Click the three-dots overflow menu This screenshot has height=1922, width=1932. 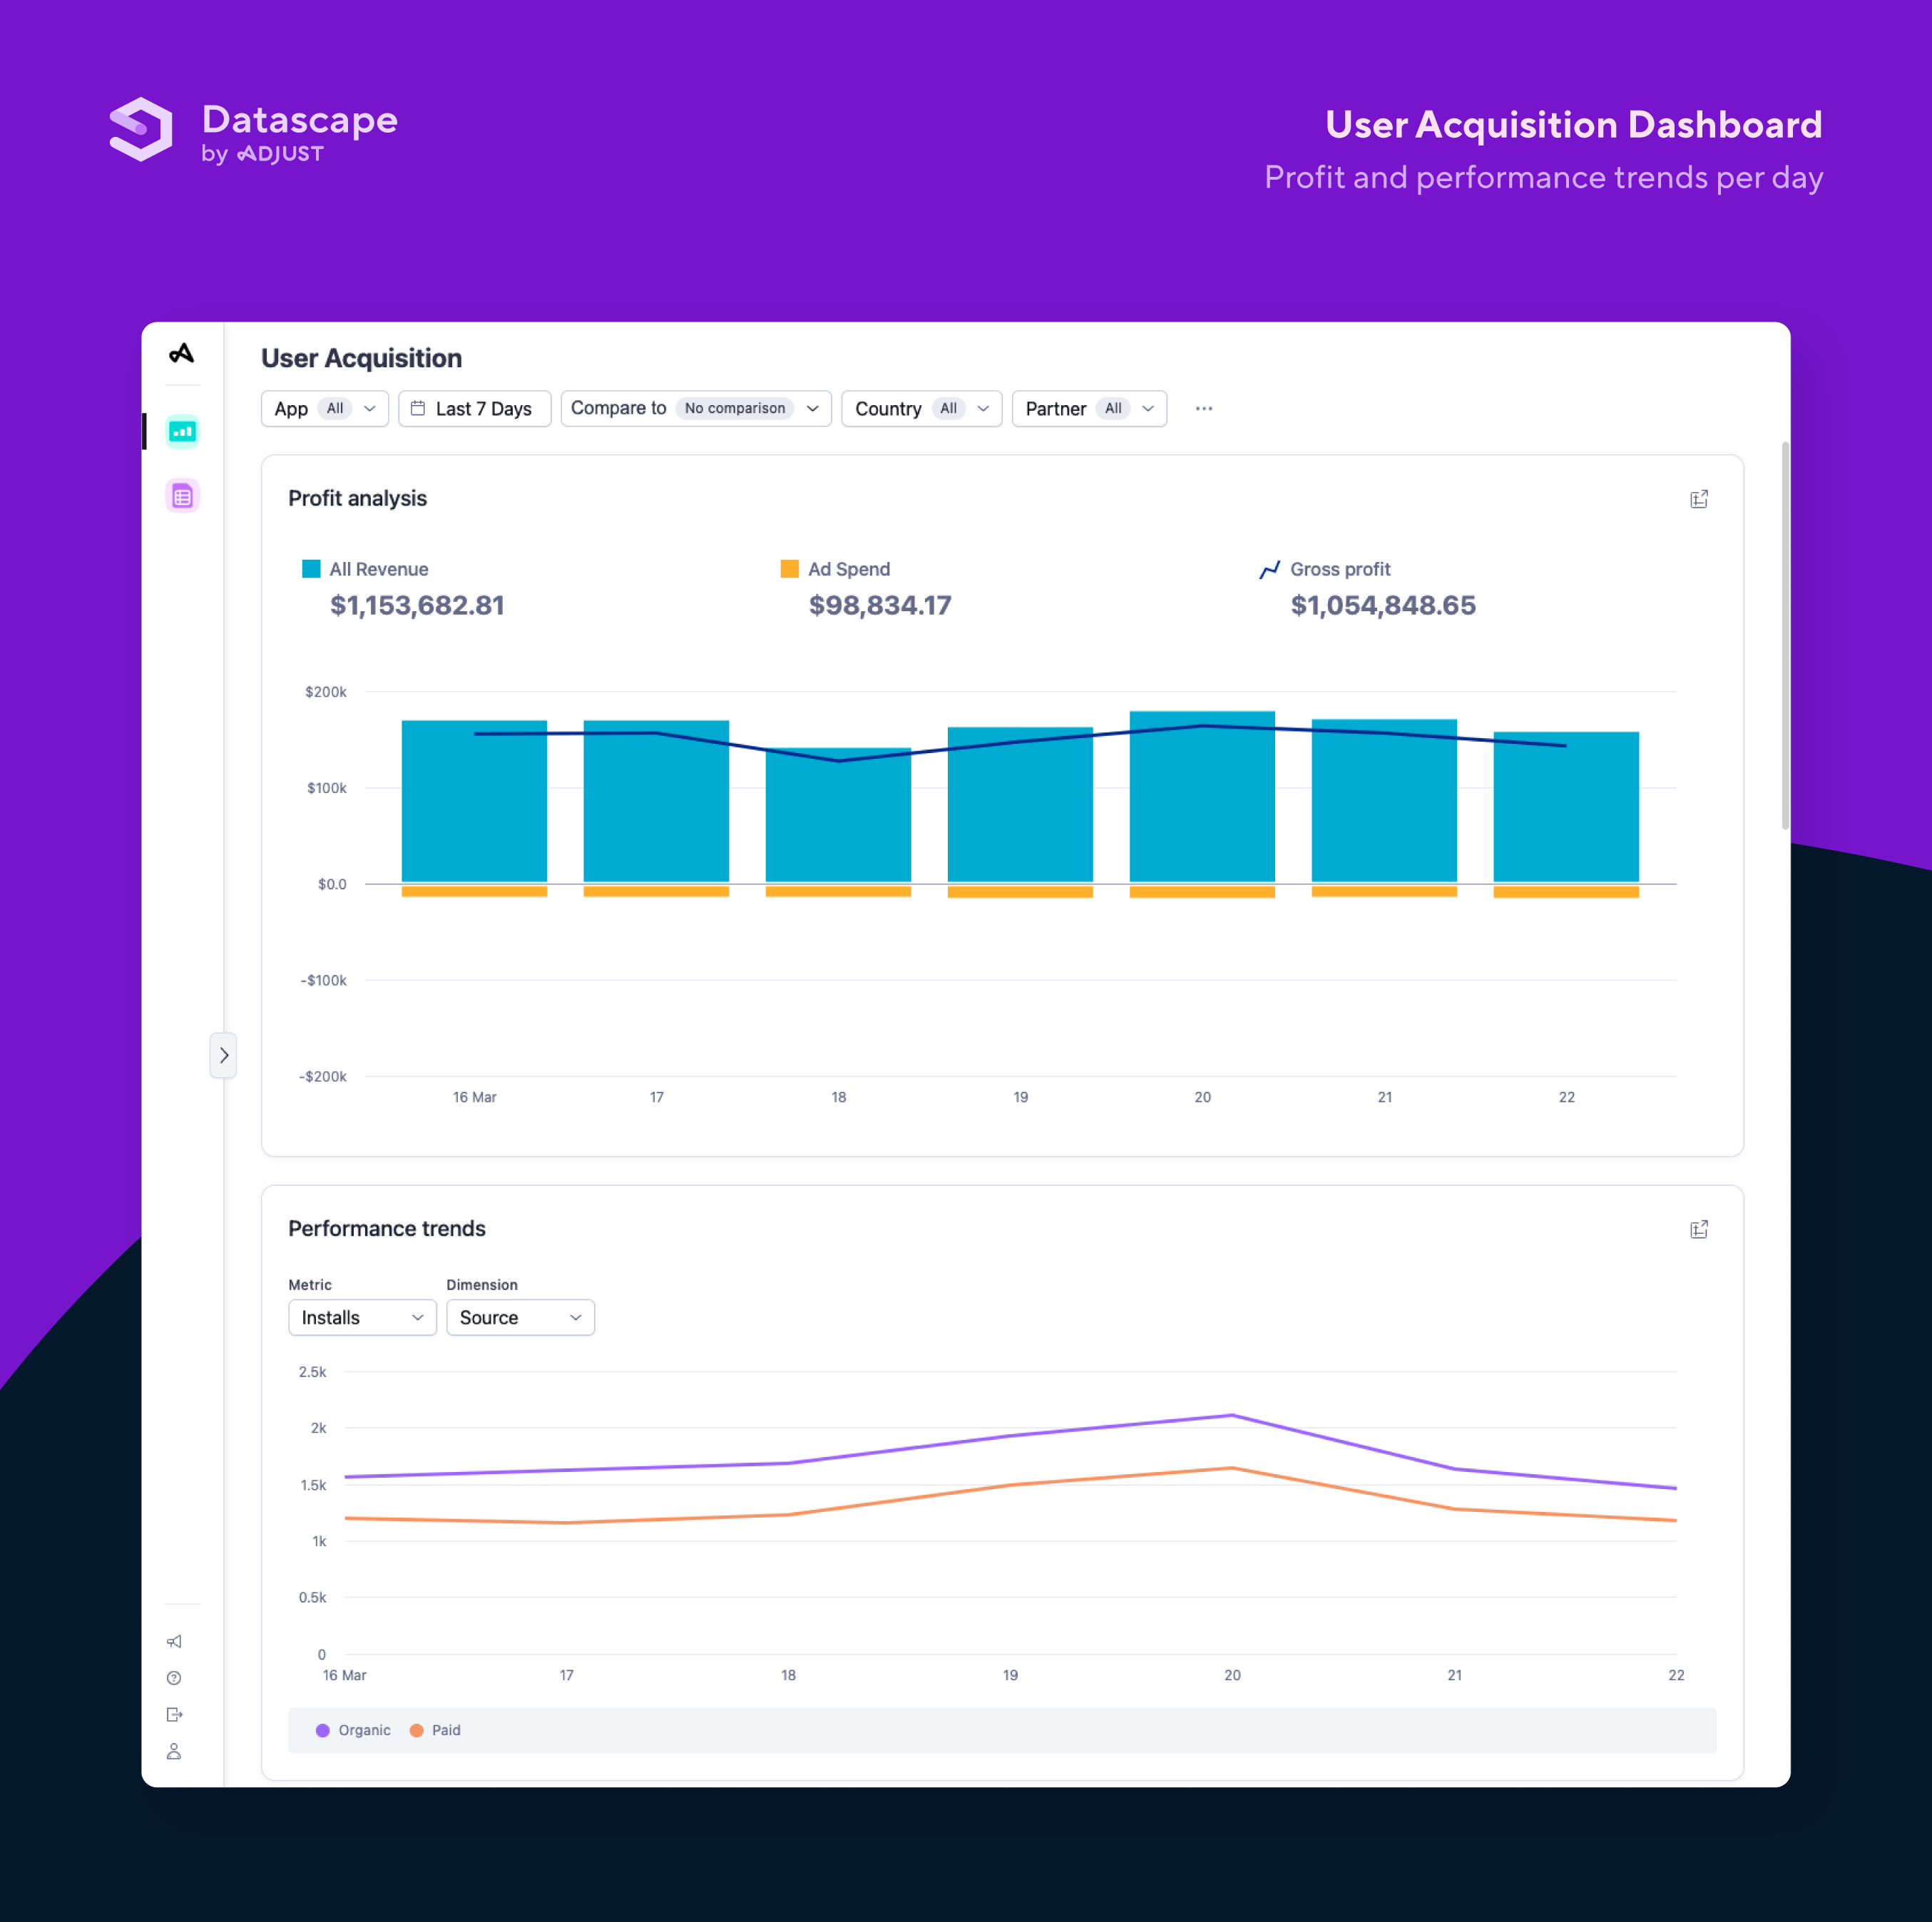[x=1204, y=410]
